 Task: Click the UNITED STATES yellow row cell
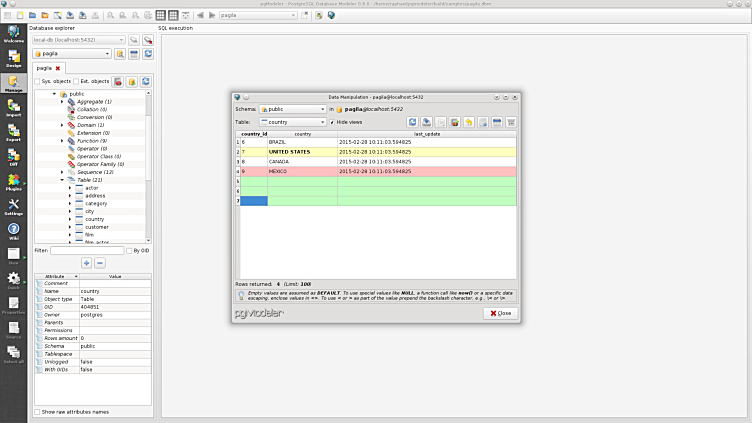(x=301, y=152)
